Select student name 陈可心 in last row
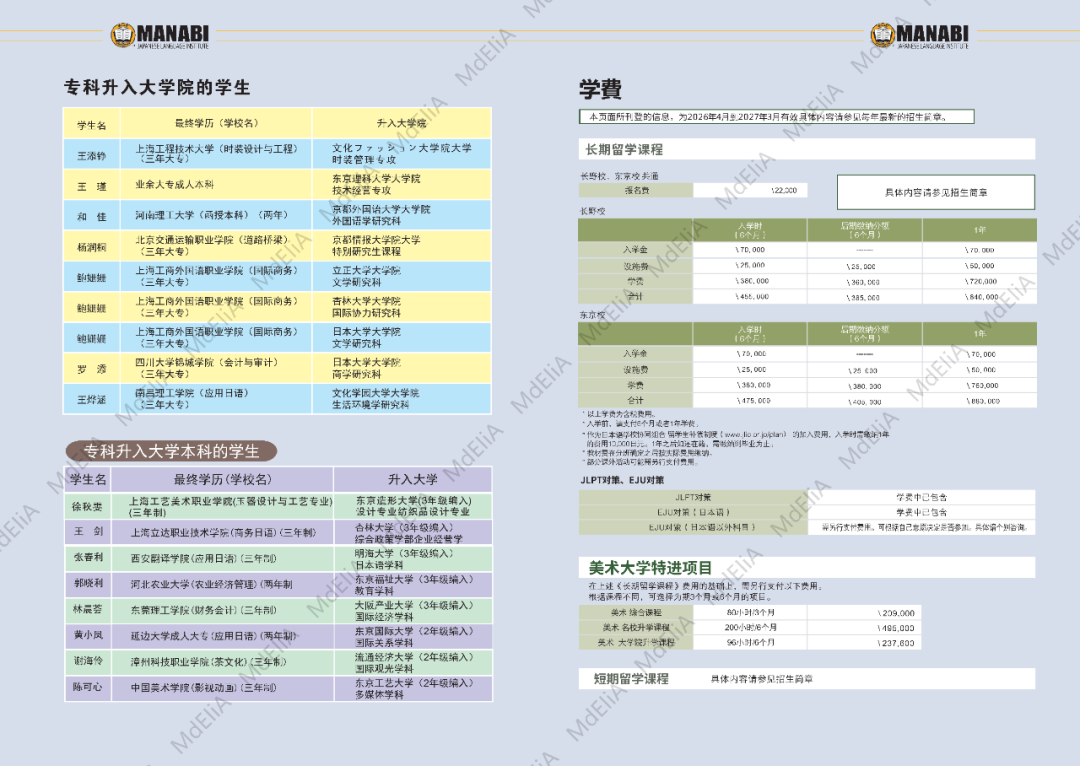 coord(88,688)
